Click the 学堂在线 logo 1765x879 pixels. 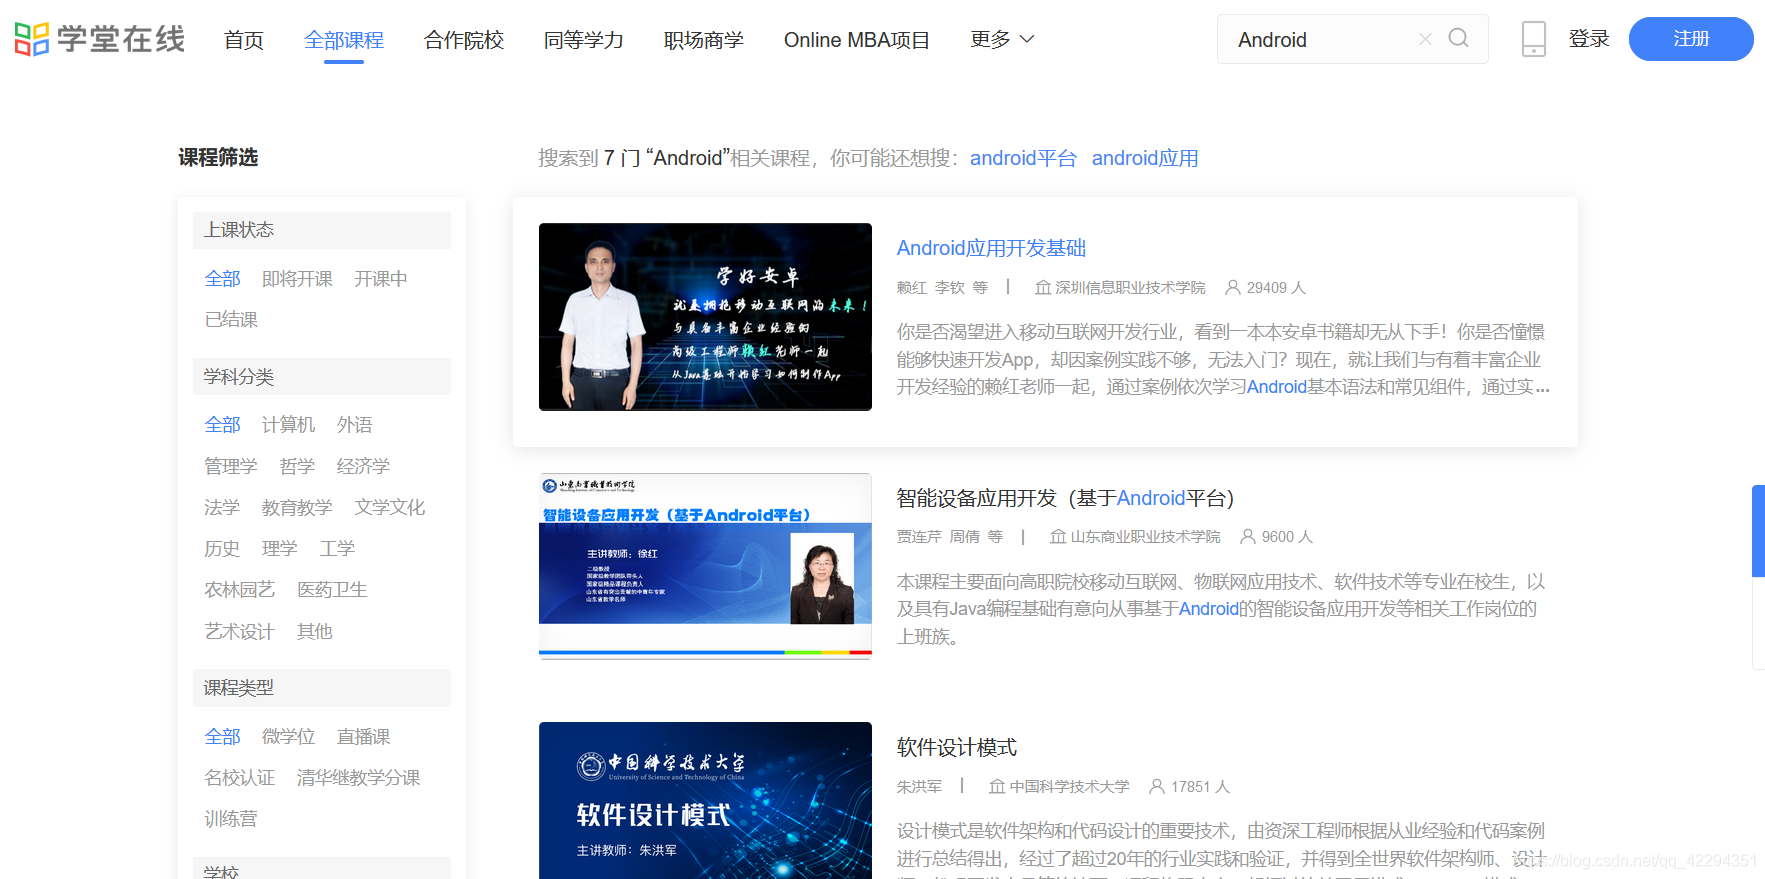[x=100, y=39]
